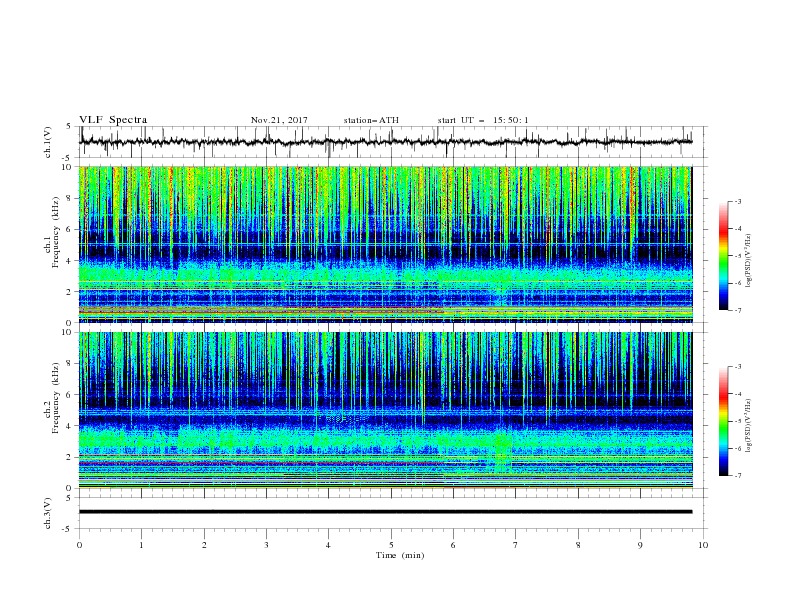Click the "ch.3(V)" axis label

(x=48, y=513)
